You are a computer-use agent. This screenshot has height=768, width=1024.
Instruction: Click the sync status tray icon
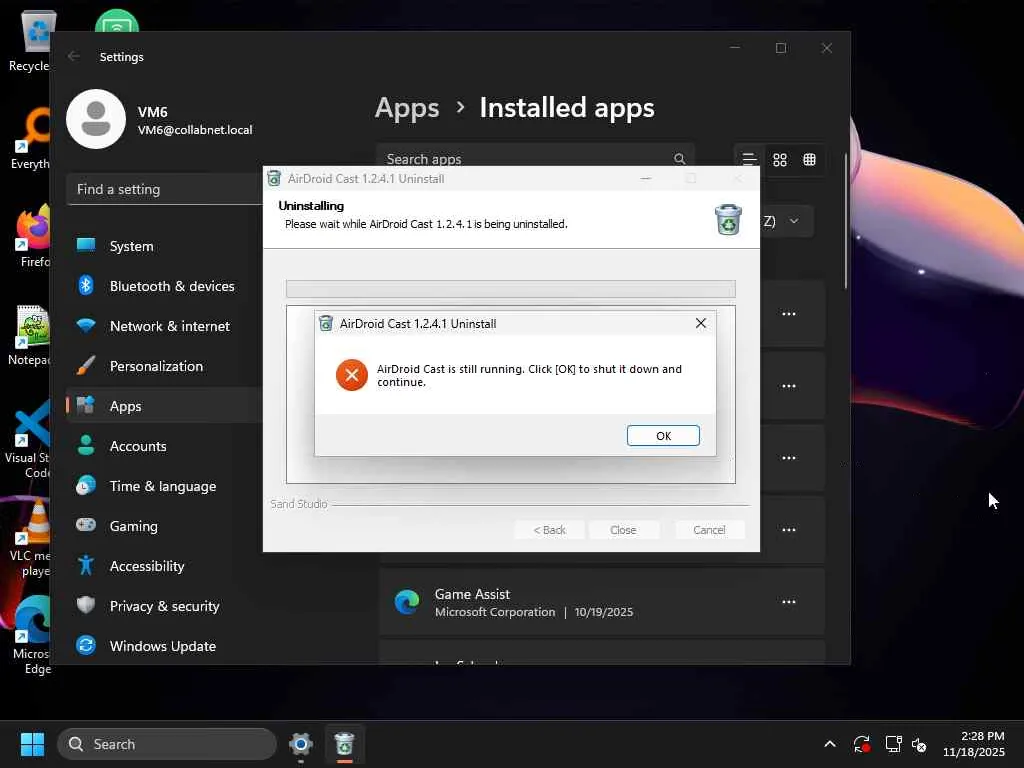point(861,744)
